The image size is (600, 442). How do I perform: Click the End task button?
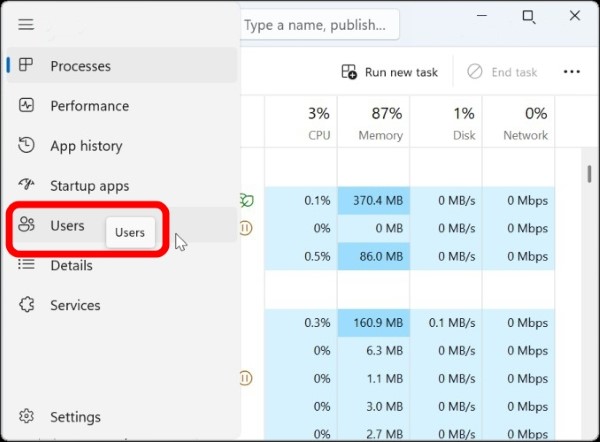tap(503, 72)
